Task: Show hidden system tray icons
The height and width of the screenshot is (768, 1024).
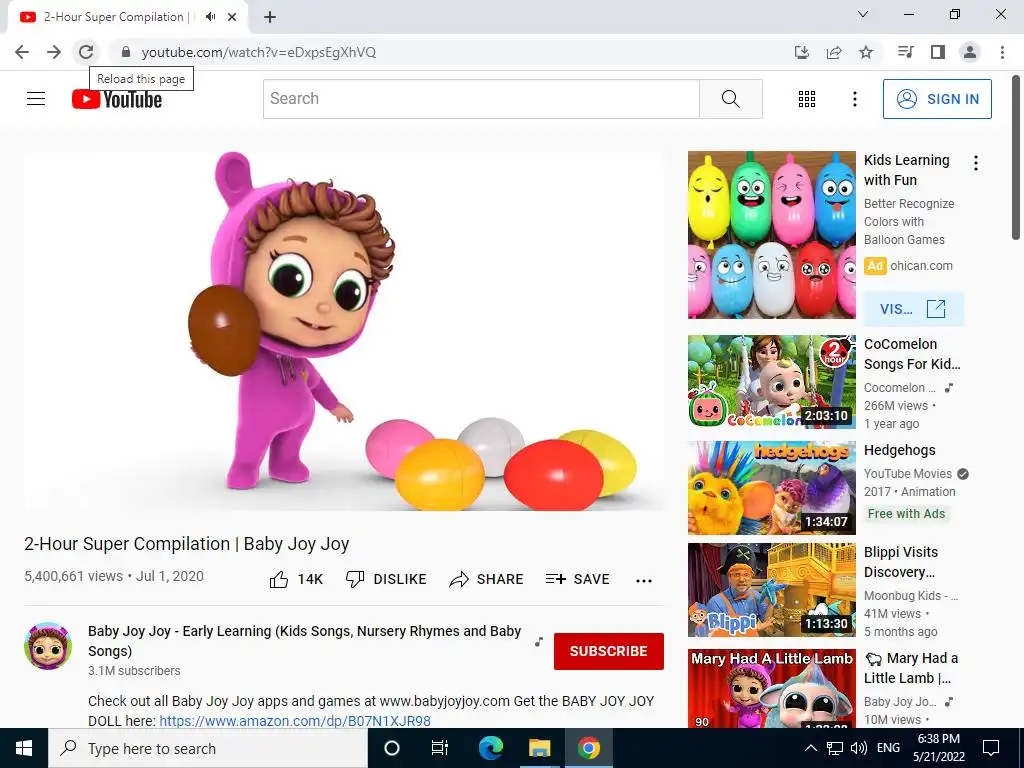Action: (810, 748)
